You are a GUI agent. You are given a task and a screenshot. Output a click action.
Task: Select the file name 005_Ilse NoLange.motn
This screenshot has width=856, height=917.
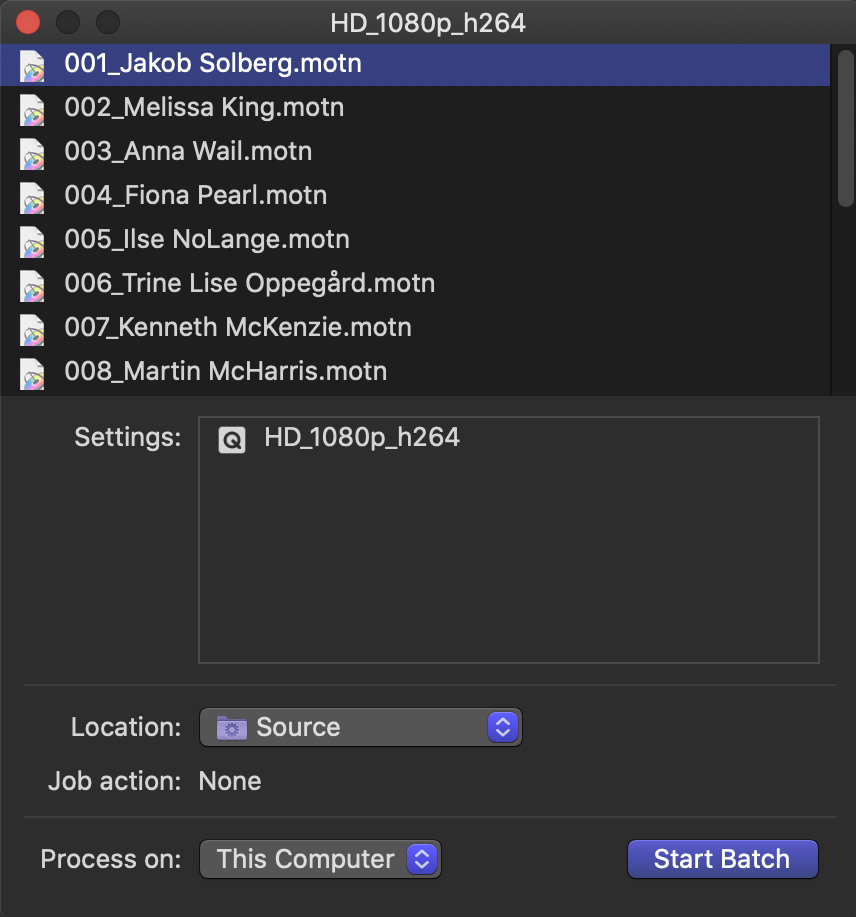click(207, 239)
